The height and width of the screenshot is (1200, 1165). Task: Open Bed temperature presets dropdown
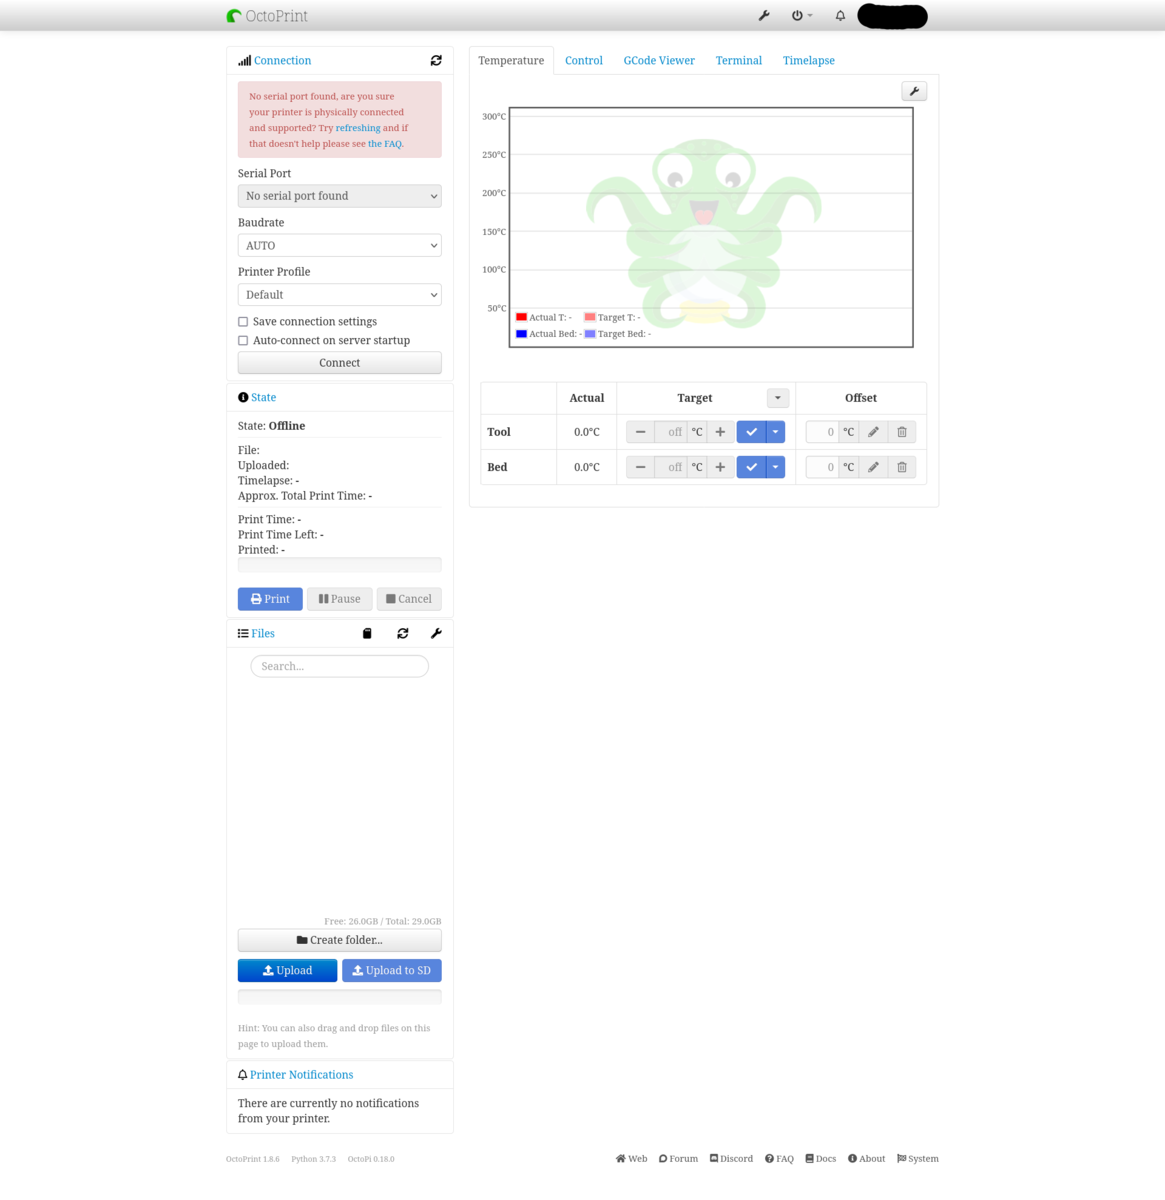coord(776,467)
